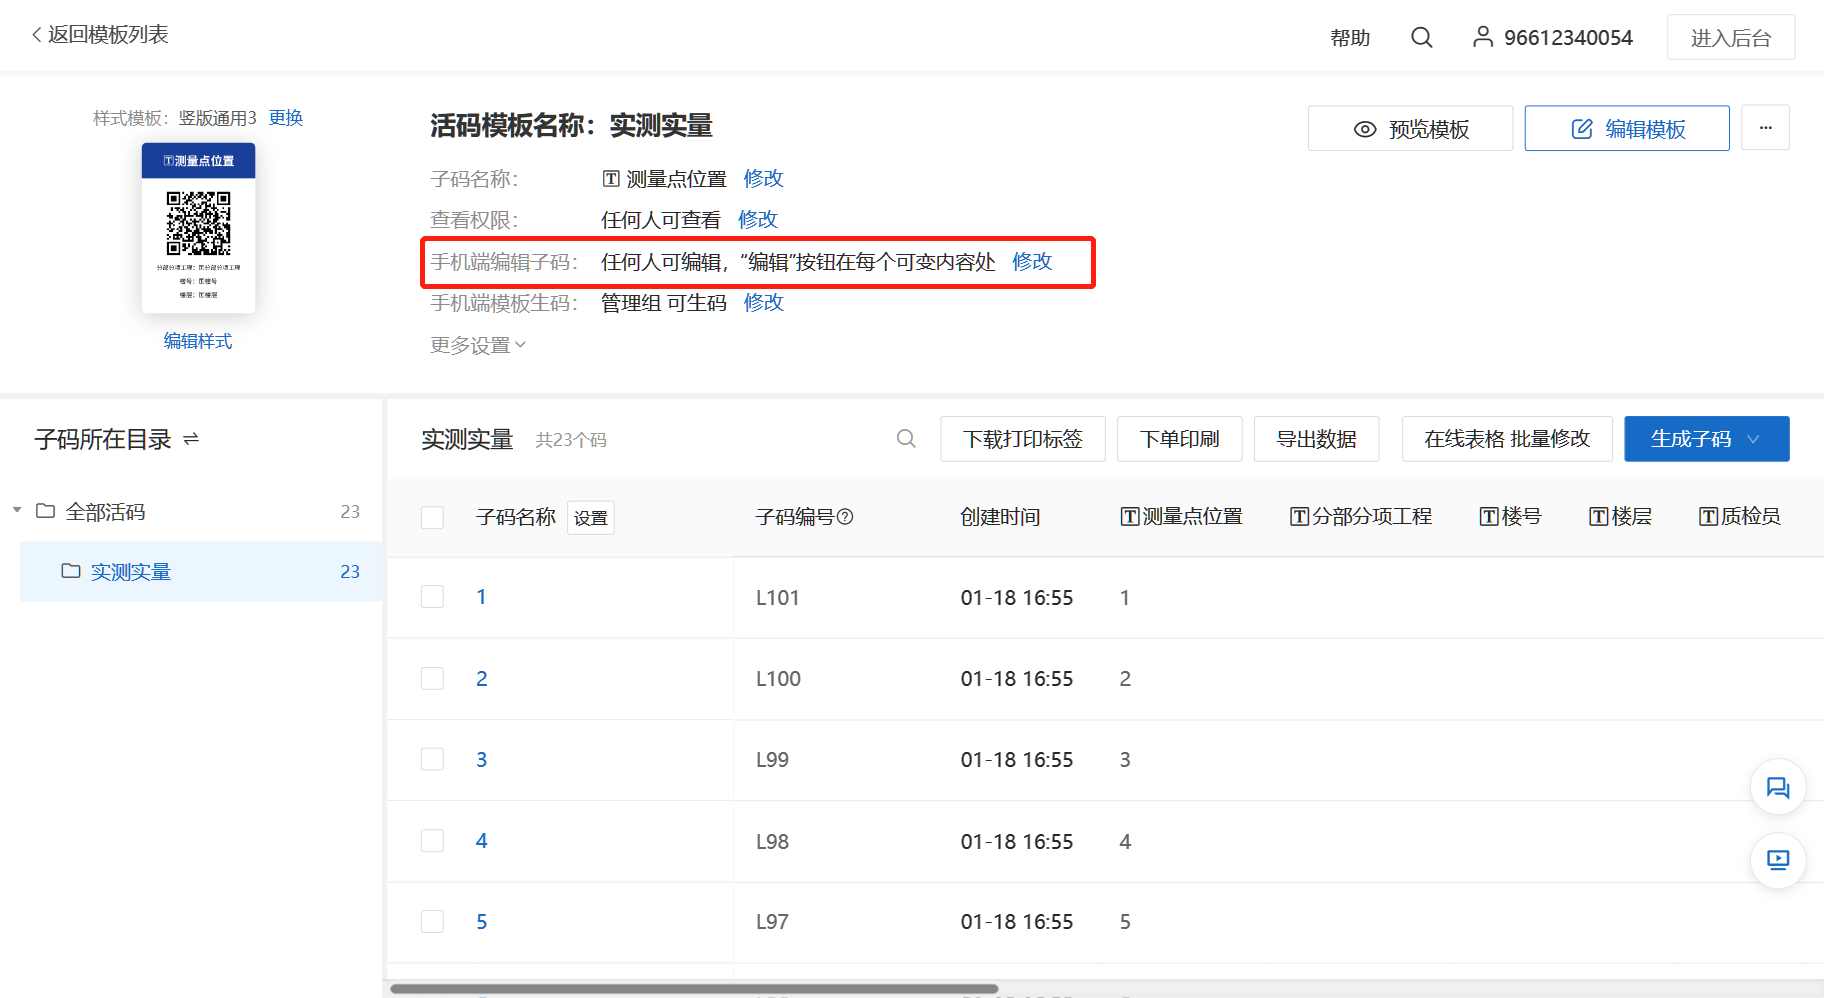Click the QR code template thumbnail

coord(198,228)
